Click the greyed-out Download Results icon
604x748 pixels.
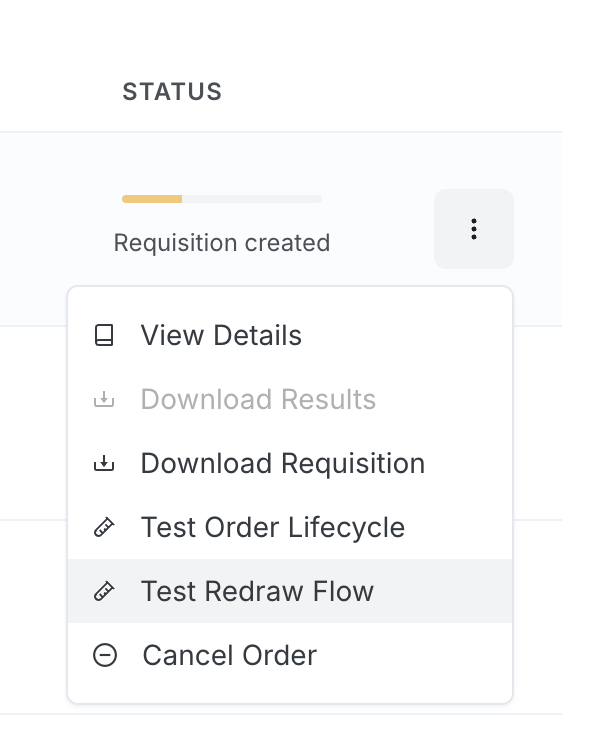coord(104,400)
